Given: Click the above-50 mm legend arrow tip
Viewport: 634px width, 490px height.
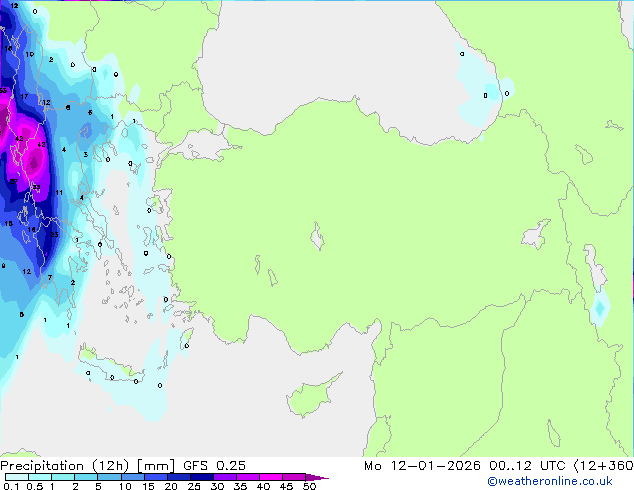Looking at the screenshot, I should point(317,477).
